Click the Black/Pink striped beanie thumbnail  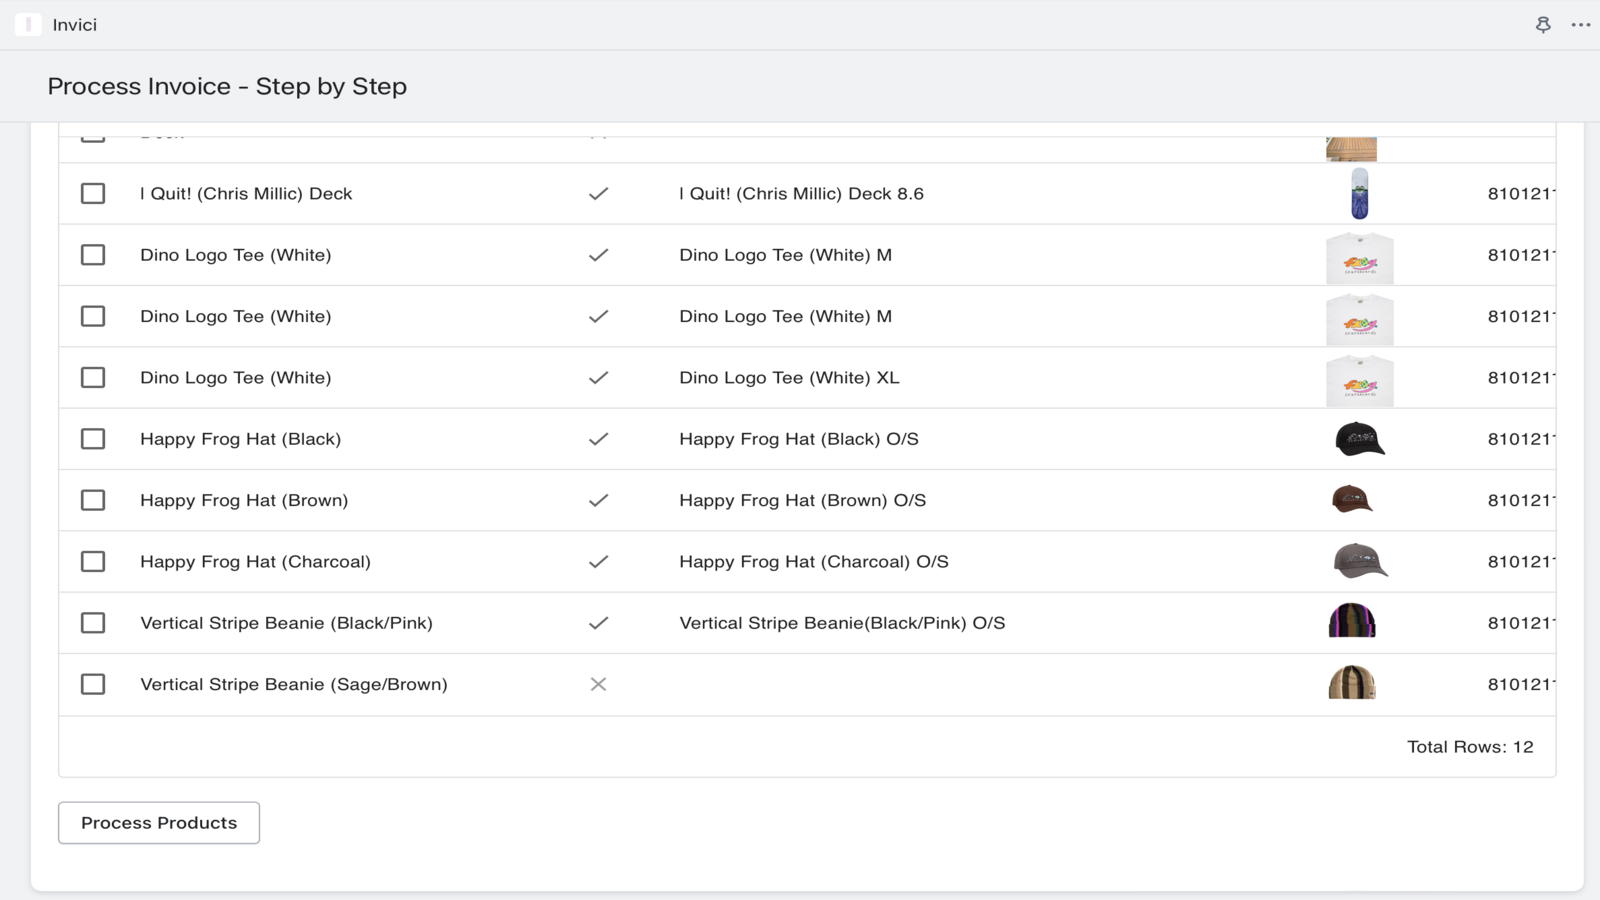pyautogui.click(x=1352, y=621)
